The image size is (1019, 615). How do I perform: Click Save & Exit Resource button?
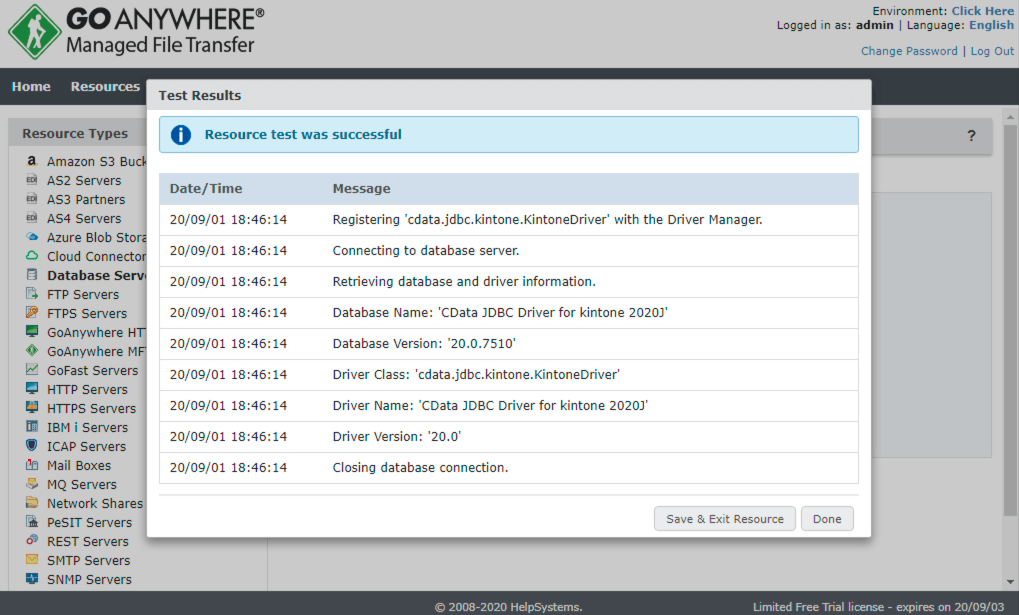coord(725,519)
